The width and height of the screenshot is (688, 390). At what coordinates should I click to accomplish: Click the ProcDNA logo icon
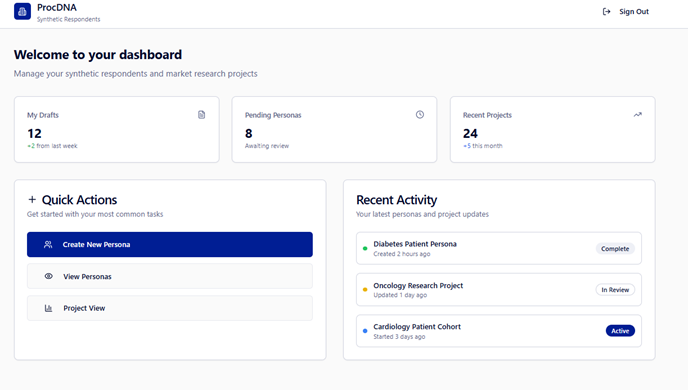pos(22,11)
